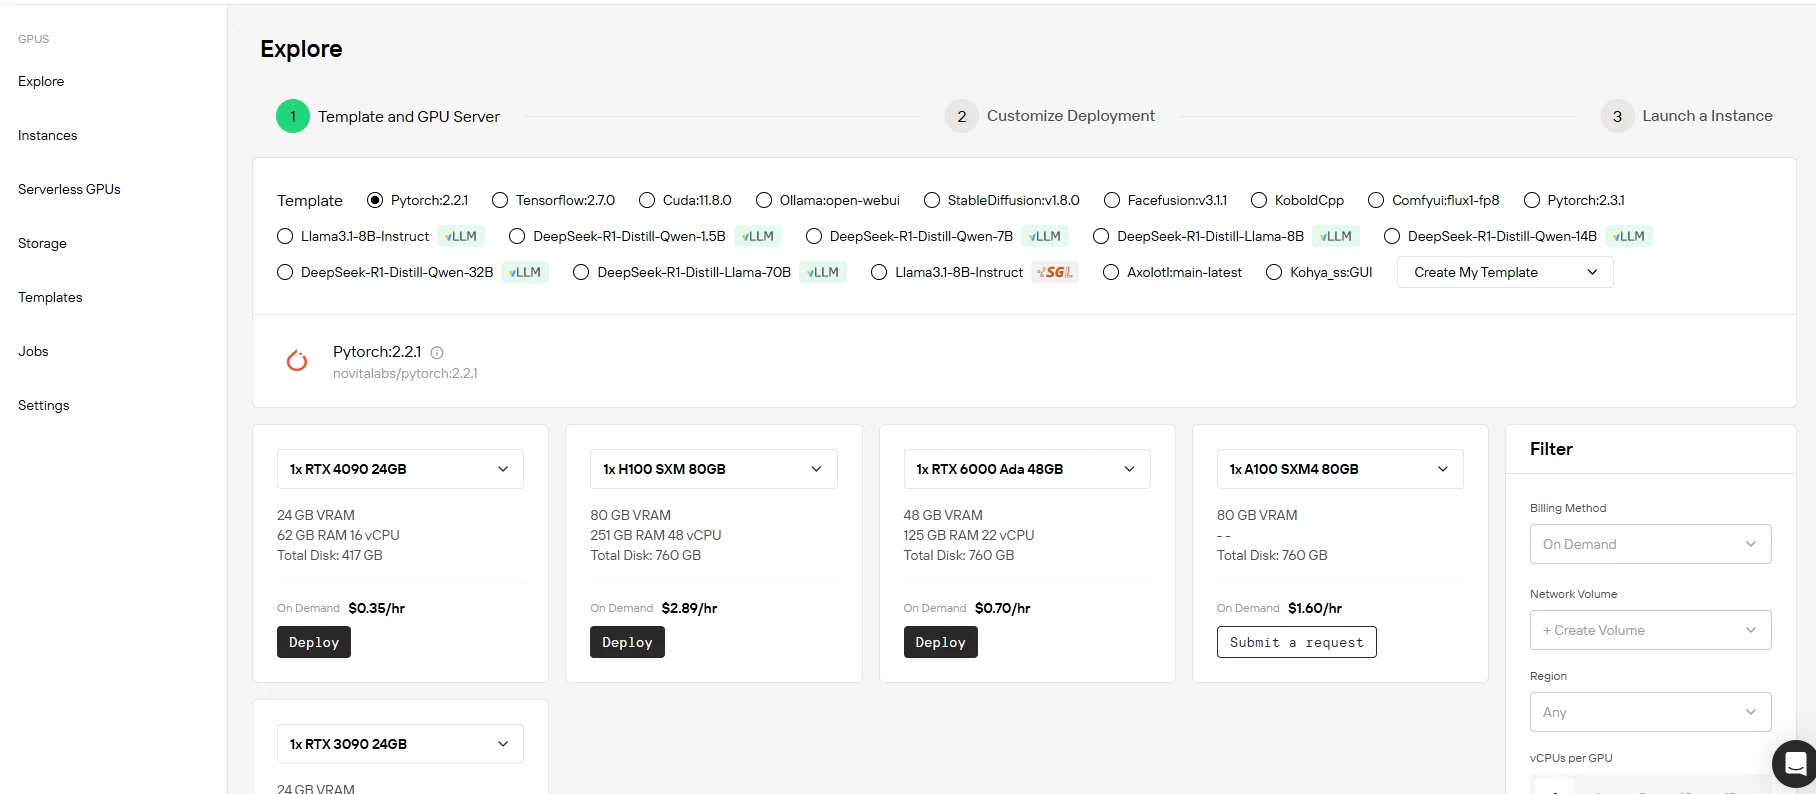Screen dimensions: 1816x794
Task: Deploy the RTX 6000 Ada 48GB server
Action: pyautogui.click(x=940, y=642)
